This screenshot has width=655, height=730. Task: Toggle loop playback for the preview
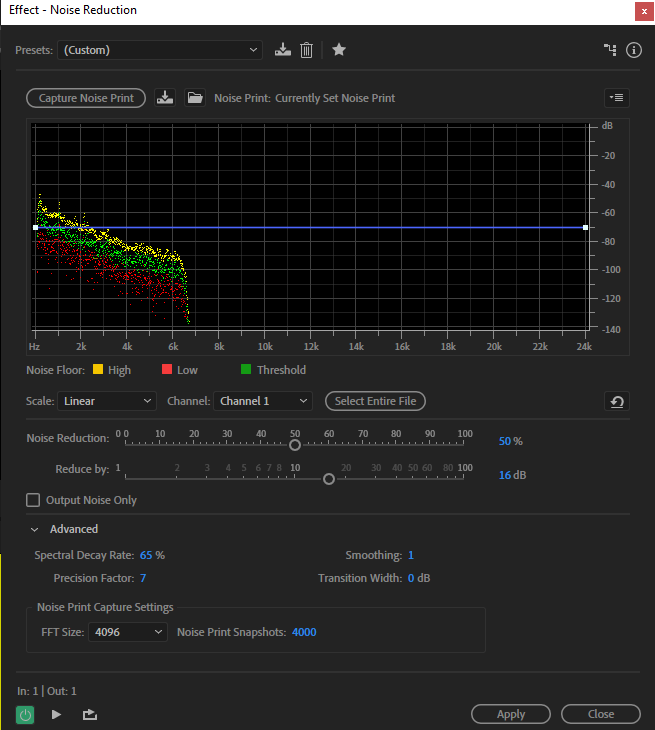[x=90, y=714]
